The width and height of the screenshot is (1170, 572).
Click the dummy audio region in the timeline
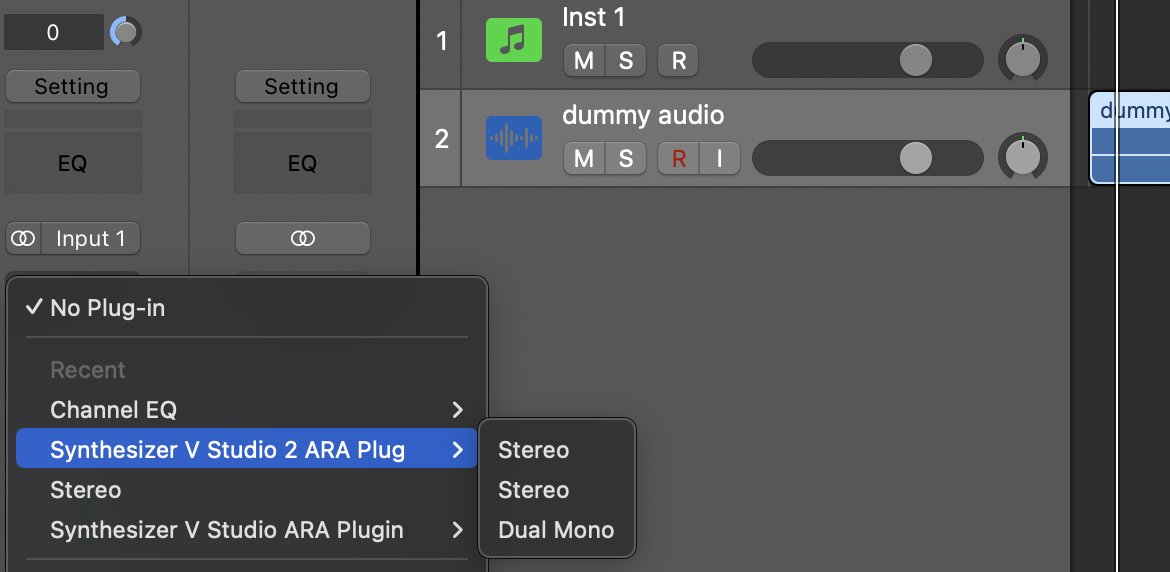pos(1129,138)
